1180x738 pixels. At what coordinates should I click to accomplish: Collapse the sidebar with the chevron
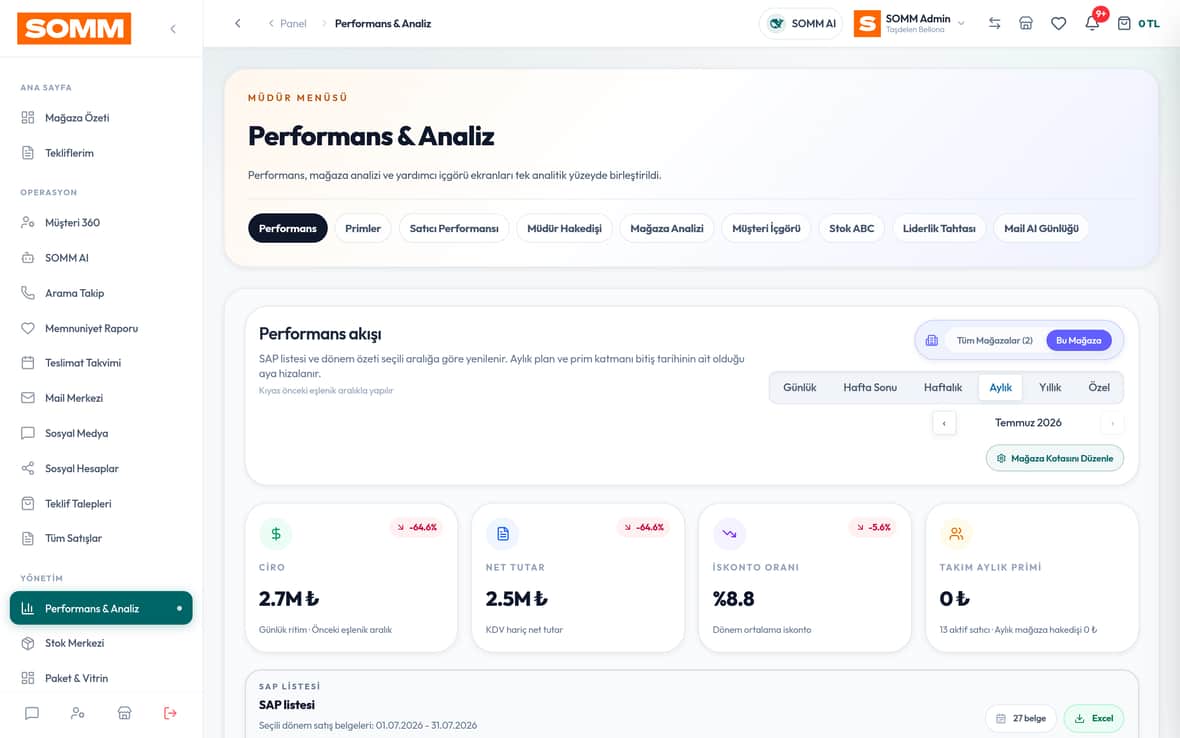pos(173,29)
